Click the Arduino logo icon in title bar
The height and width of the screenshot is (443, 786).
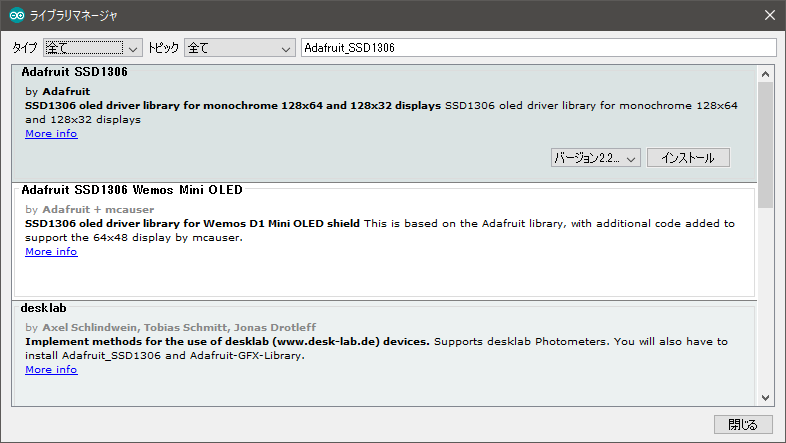17,16
